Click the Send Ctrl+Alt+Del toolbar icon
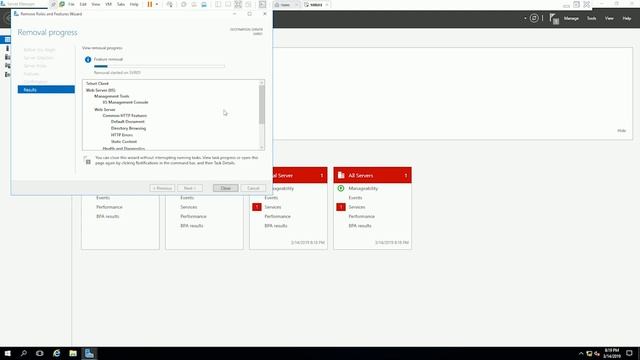This screenshot has height=360, width=640. click(x=169, y=4)
